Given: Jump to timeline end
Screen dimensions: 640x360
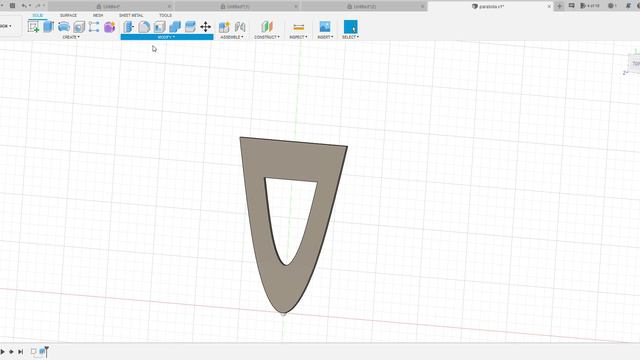Looking at the screenshot, I should click(20, 351).
